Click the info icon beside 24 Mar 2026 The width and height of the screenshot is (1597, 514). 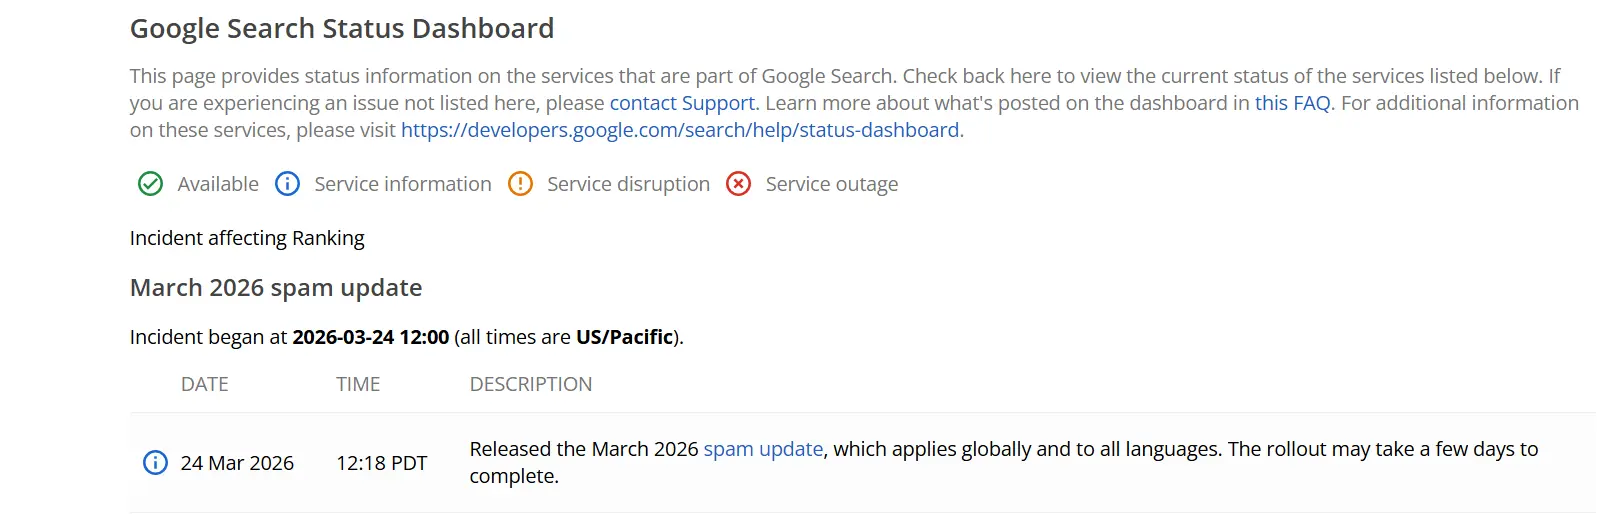155,463
